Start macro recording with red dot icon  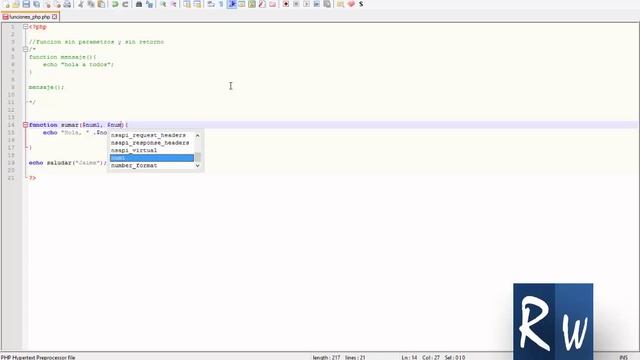tap(286, 4)
